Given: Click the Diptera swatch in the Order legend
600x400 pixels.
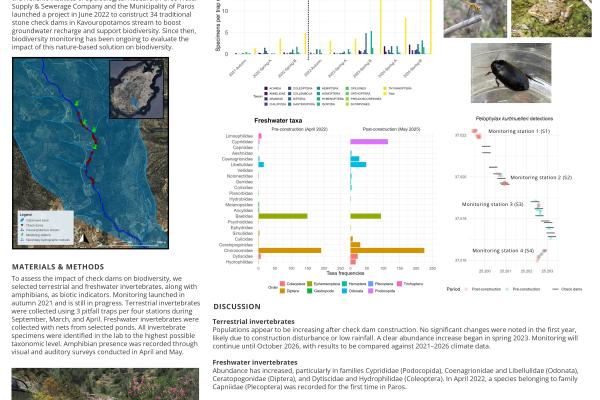Looking at the screenshot, I should (x=282, y=291).
